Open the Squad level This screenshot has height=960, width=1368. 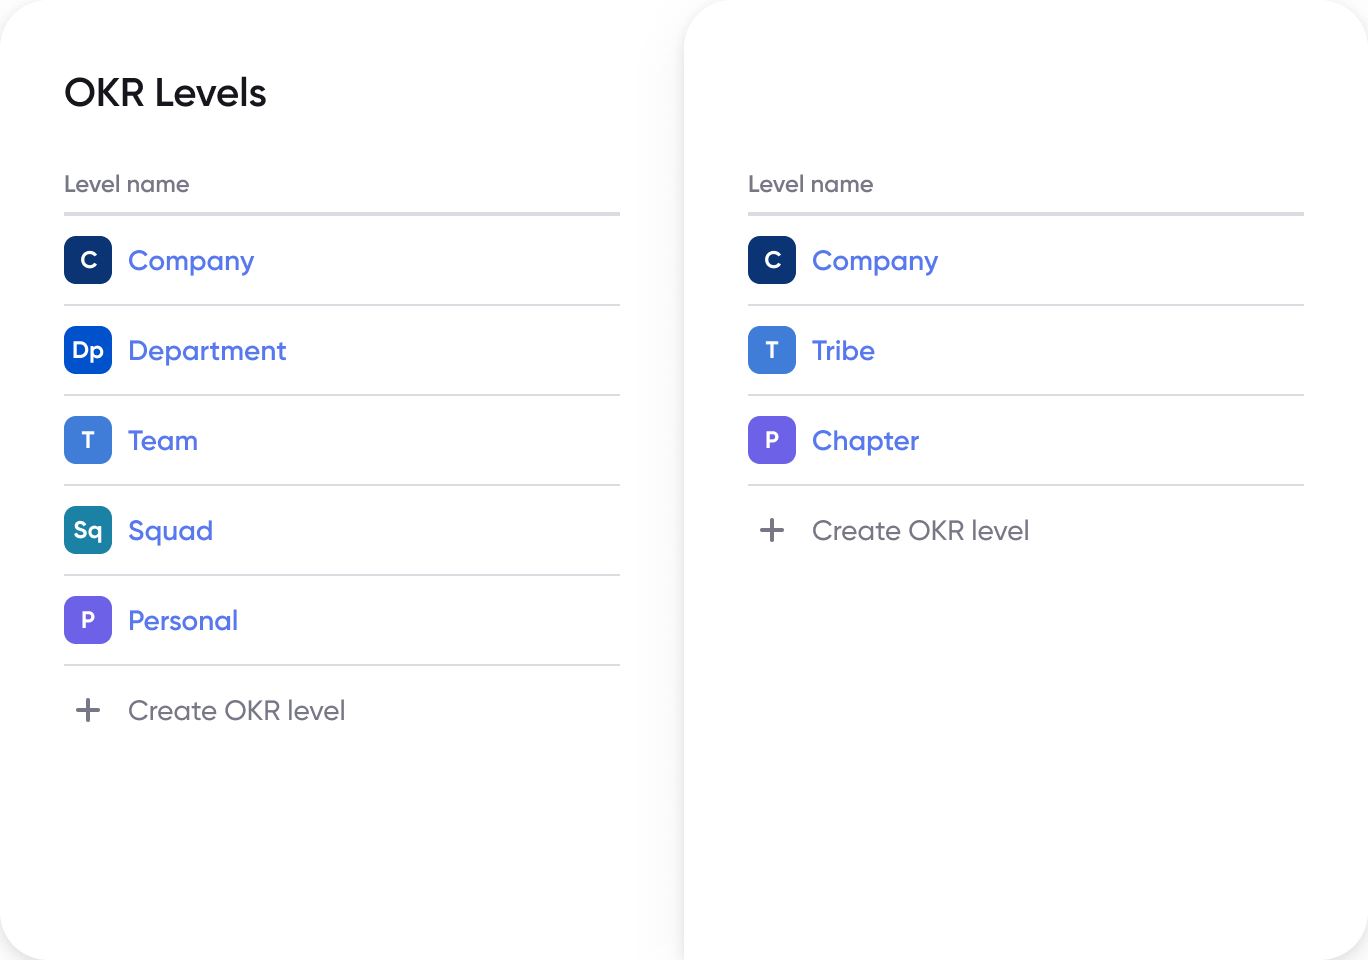point(170,530)
